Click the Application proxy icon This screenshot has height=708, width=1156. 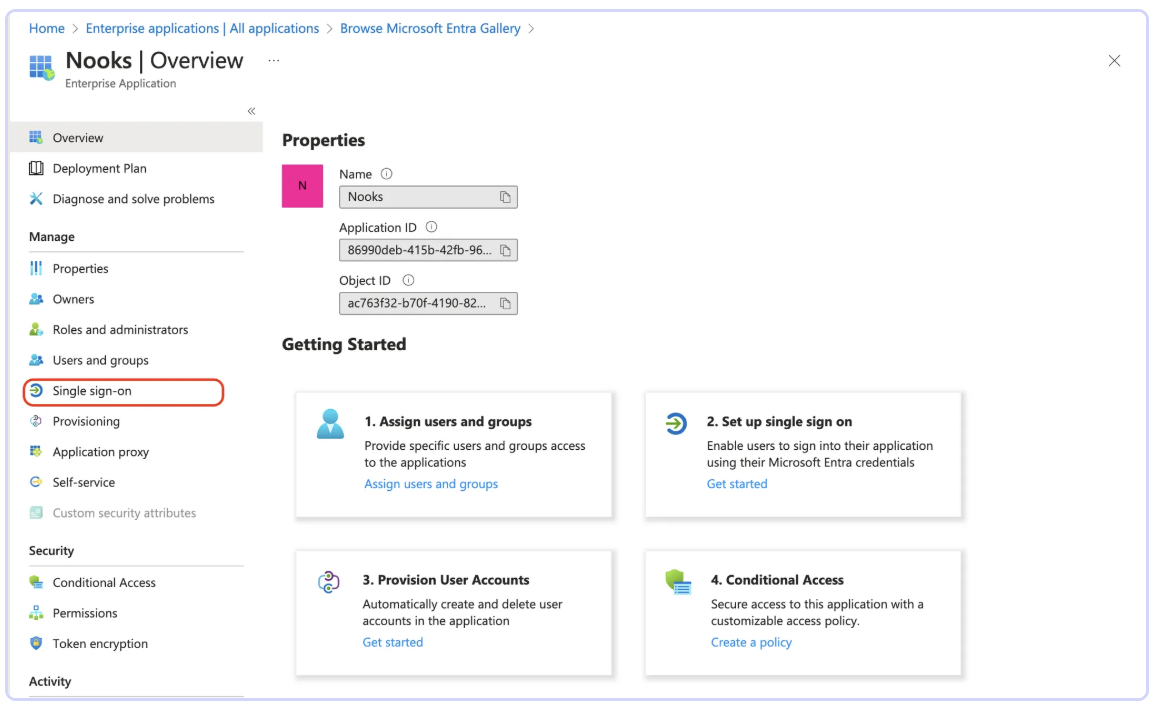tap(35, 451)
